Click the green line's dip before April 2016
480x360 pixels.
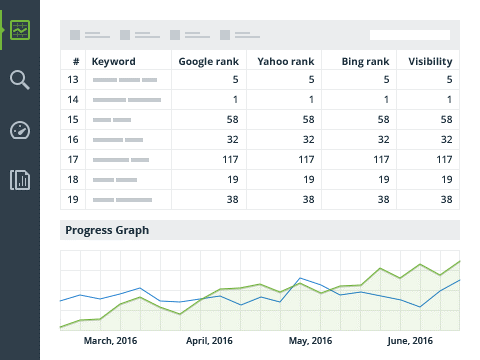(x=180, y=314)
